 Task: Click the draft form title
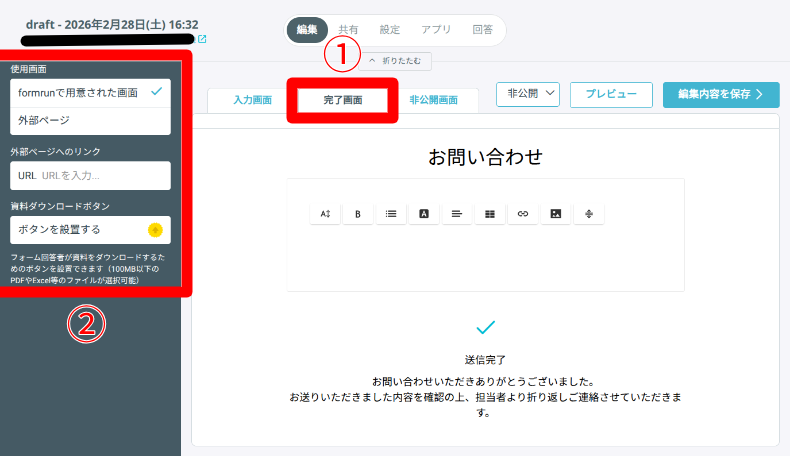(112, 25)
